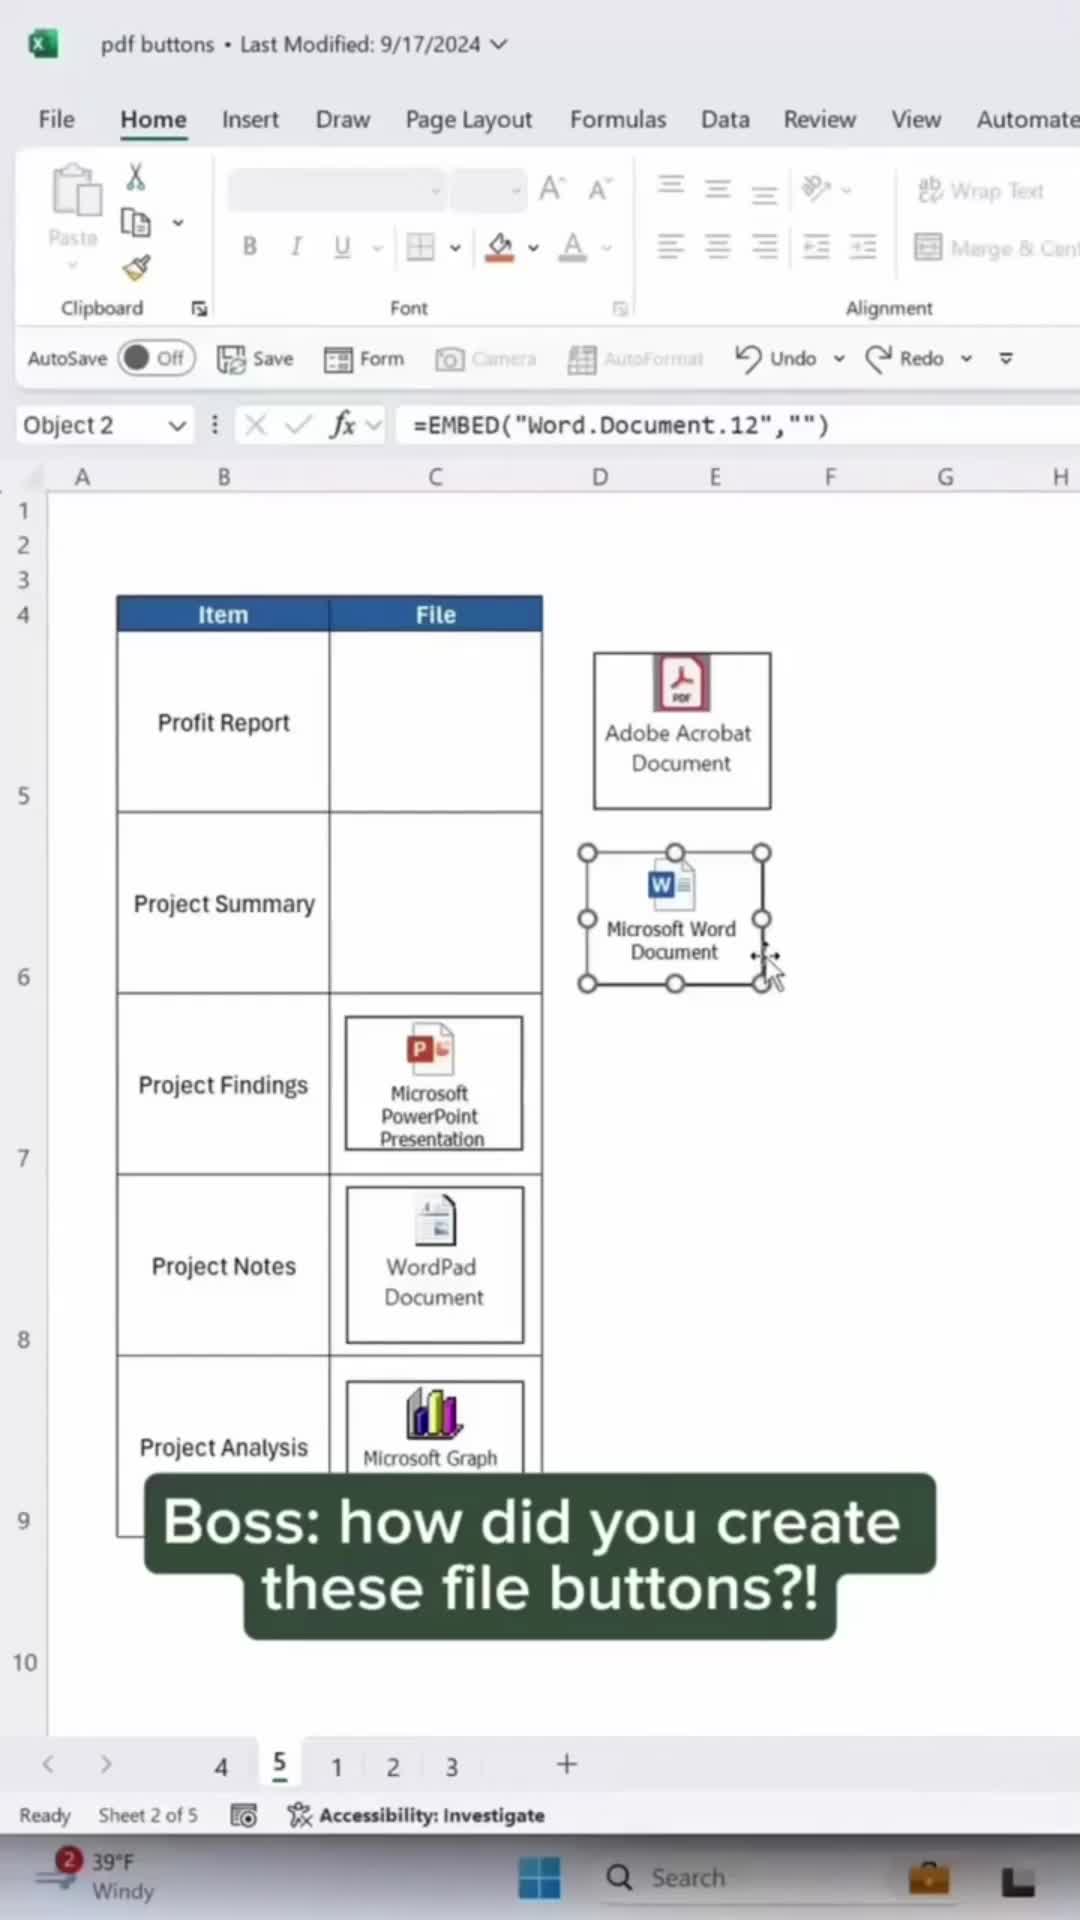The image size is (1080, 1920).
Task: Open the Borders dropdown arrow
Action: (455, 248)
